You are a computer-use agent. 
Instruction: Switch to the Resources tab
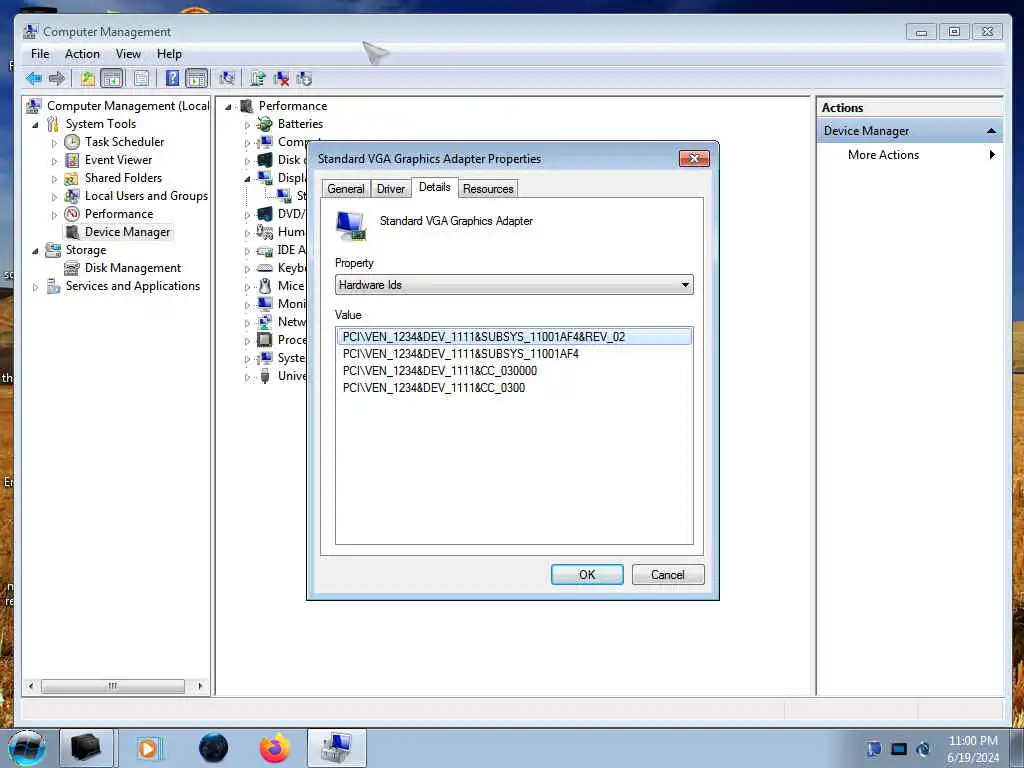tap(488, 189)
